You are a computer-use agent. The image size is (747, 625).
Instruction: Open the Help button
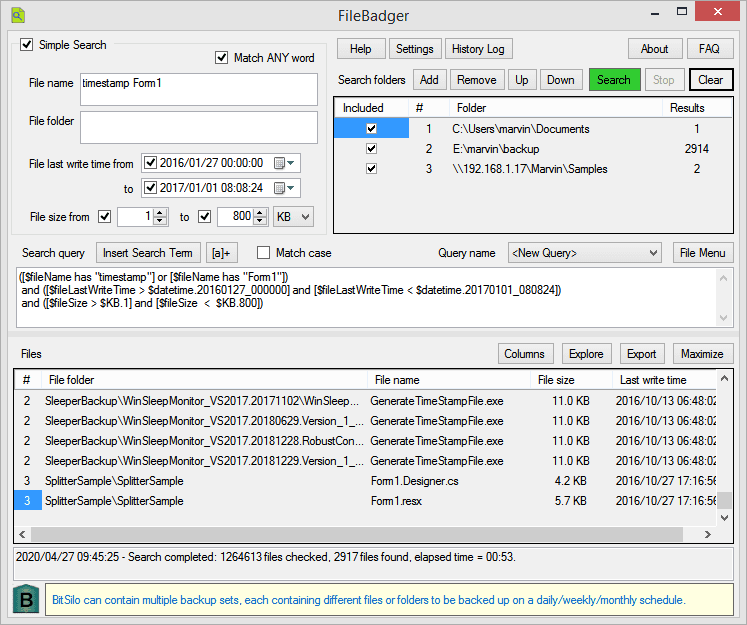361,49
